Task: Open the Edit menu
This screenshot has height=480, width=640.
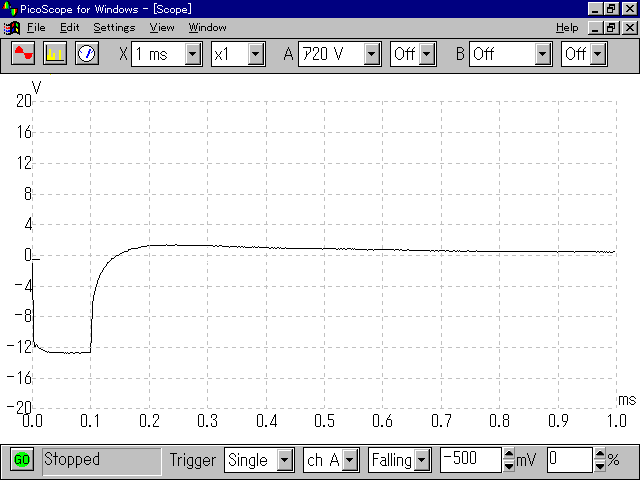Action: pos(69,27)
